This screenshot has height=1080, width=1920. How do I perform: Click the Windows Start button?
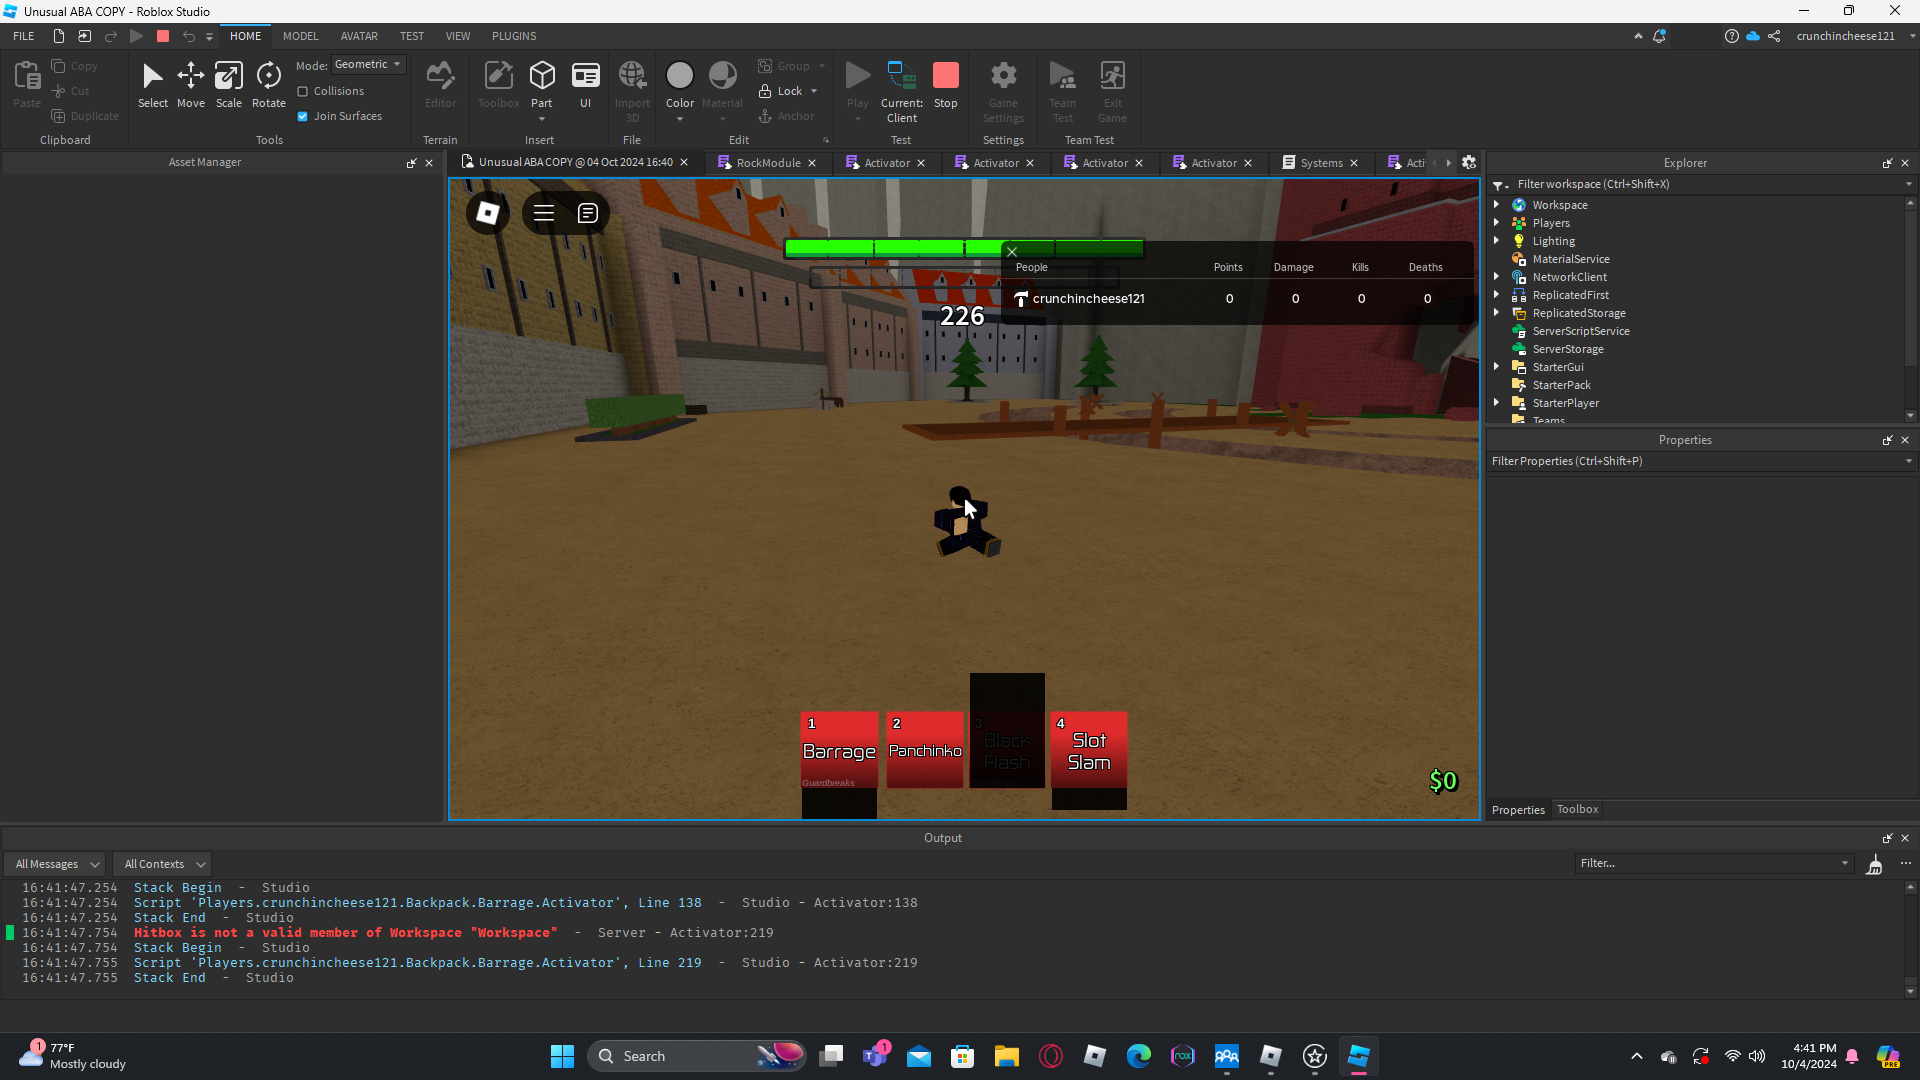(x=563, y=1056)
